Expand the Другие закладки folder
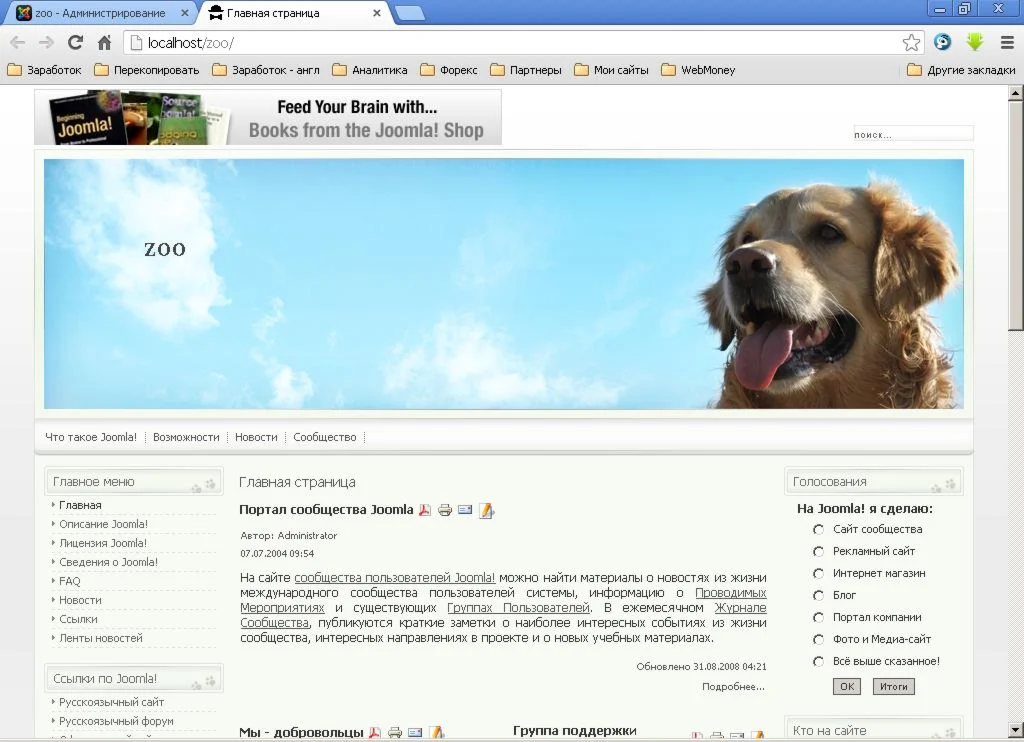The height and width of the screenshot is (742, 1024). [x=961, y=70]
